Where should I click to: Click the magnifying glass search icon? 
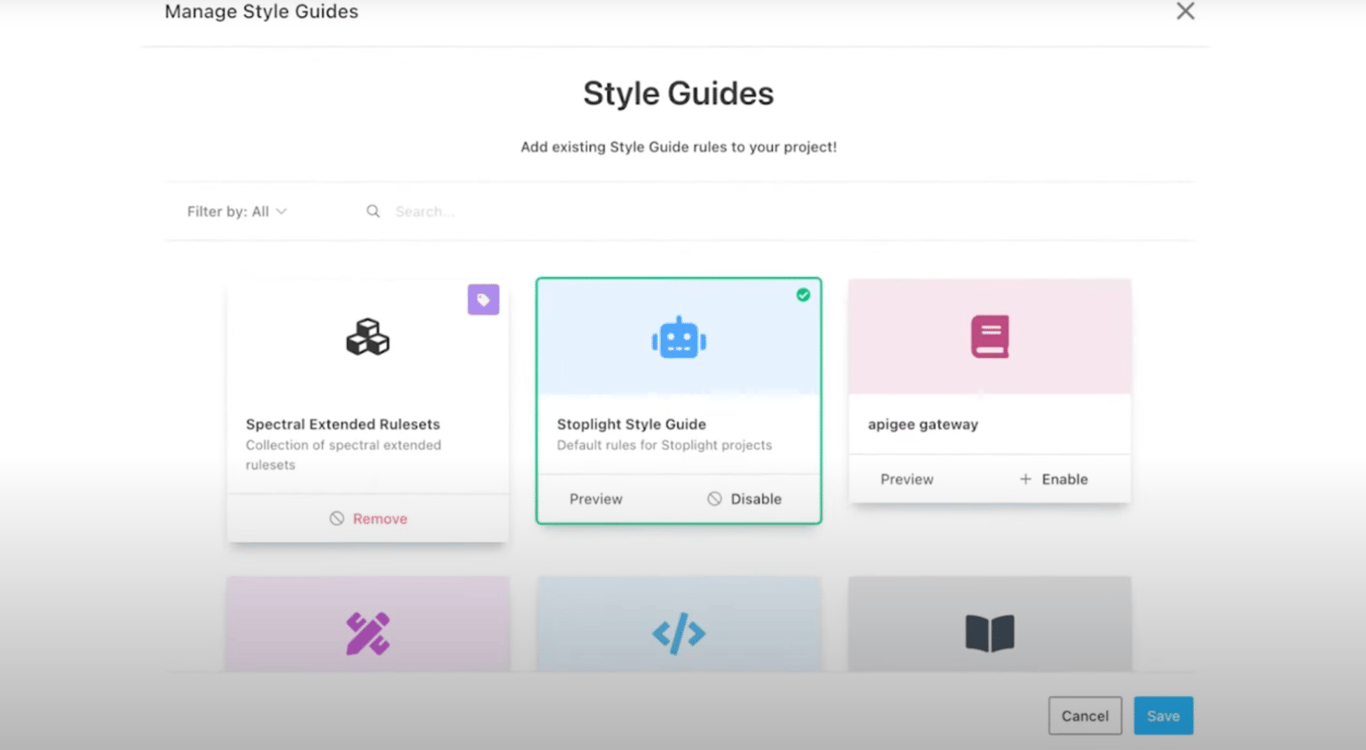pos(373,211)
